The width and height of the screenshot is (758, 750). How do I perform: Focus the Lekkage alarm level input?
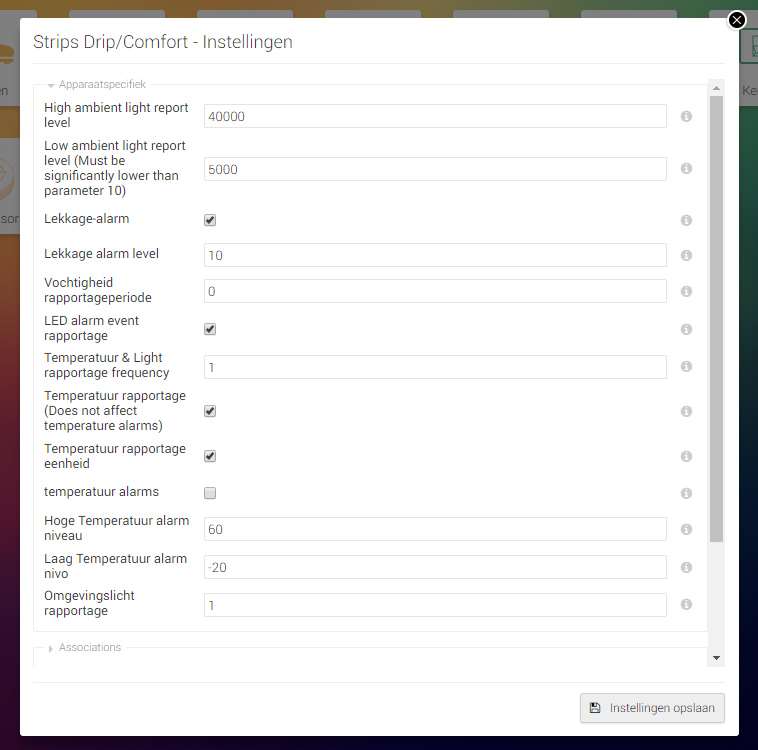[435, 255]
